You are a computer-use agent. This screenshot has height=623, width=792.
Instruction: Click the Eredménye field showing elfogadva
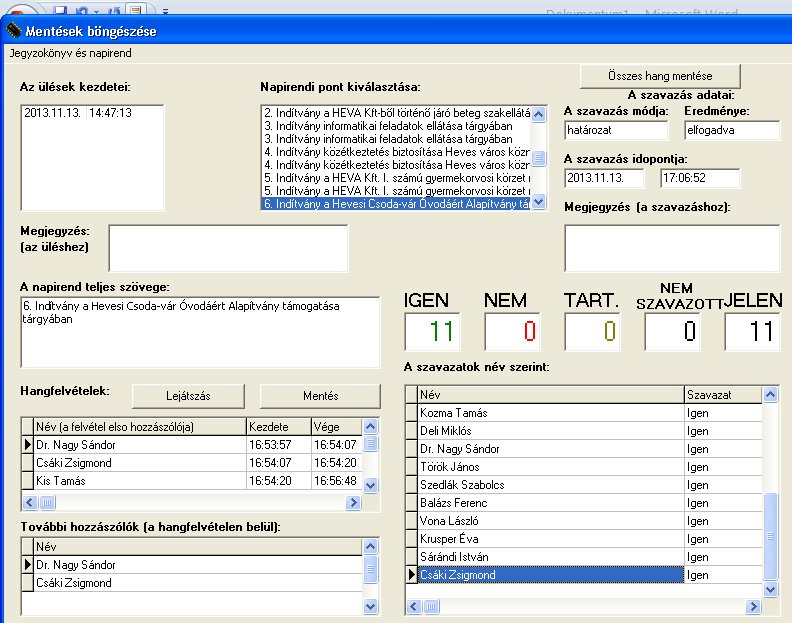click(x=732, y=130)
